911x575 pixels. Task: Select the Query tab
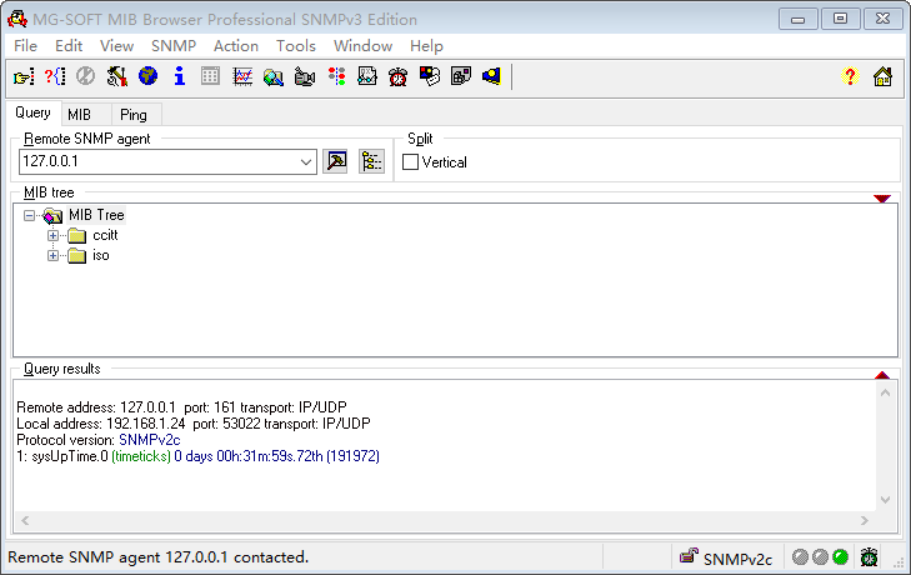click(x=33, y=113)
